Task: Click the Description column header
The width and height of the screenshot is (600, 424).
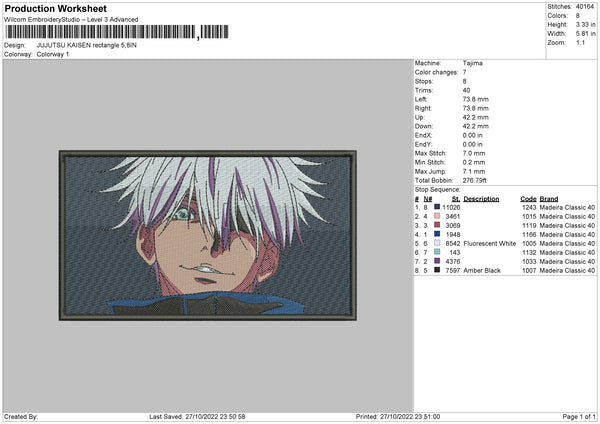Action: pos(481,198)
